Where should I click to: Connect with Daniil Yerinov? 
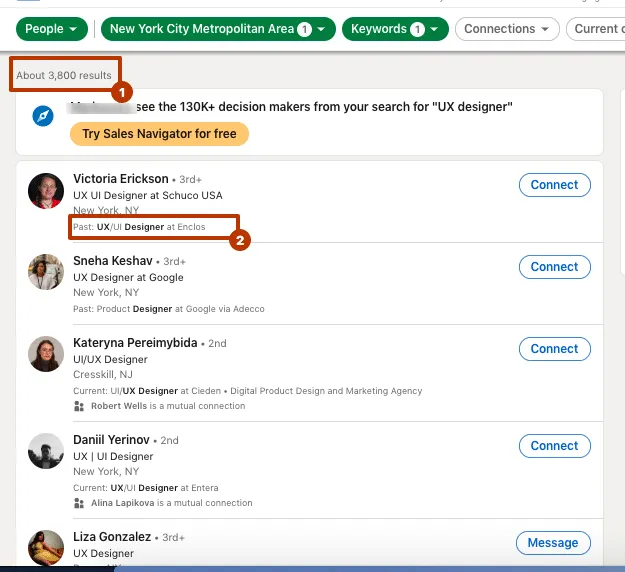[x=554, y=446]
